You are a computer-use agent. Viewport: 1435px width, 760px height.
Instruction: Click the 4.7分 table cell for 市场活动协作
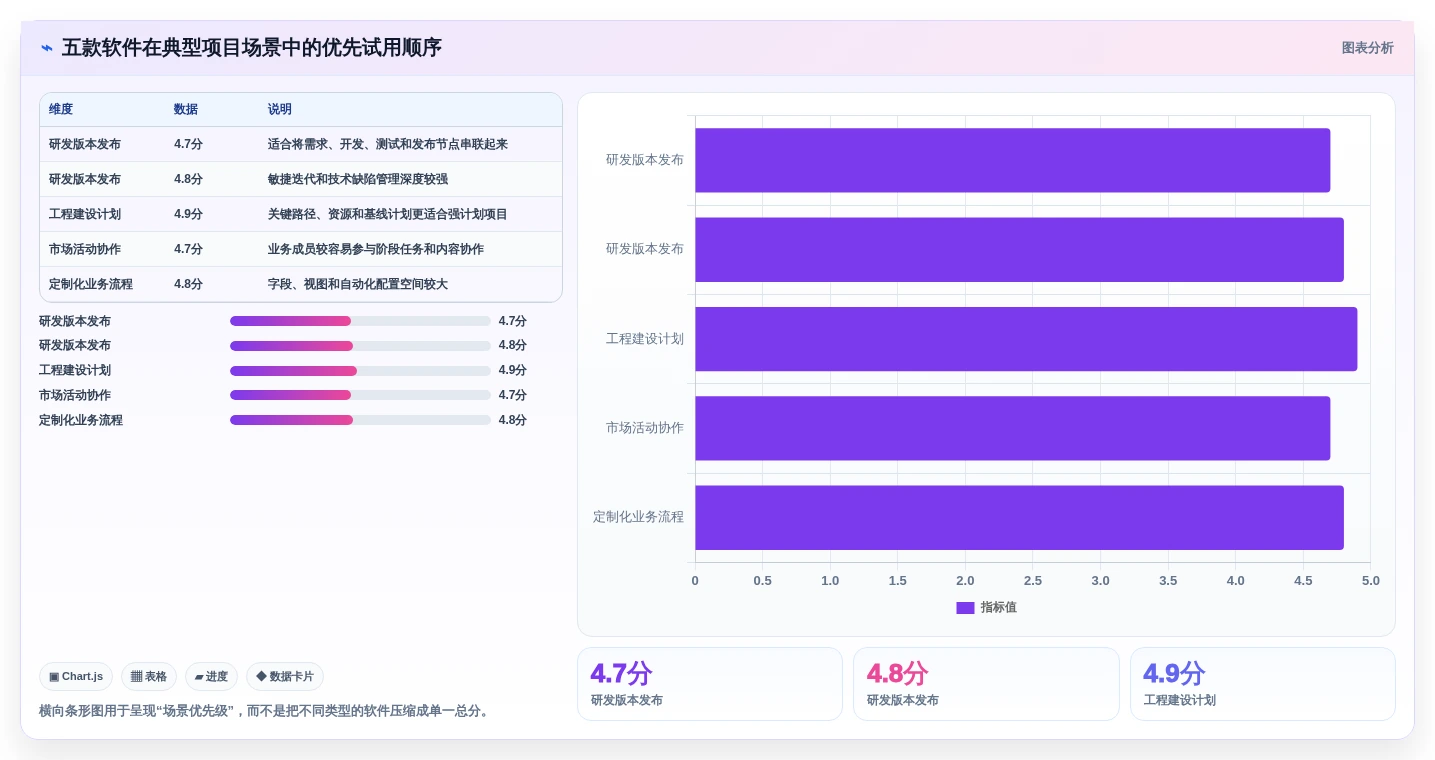(x=188, y=249)
